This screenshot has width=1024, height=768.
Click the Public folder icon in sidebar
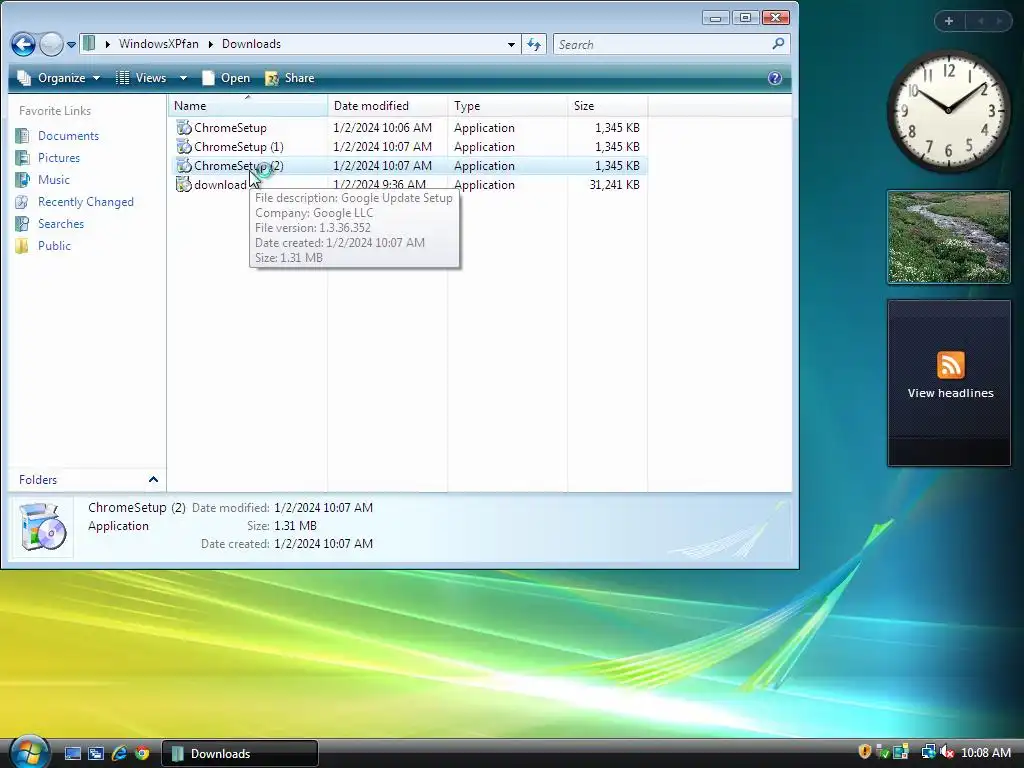[x=22, y=246]
